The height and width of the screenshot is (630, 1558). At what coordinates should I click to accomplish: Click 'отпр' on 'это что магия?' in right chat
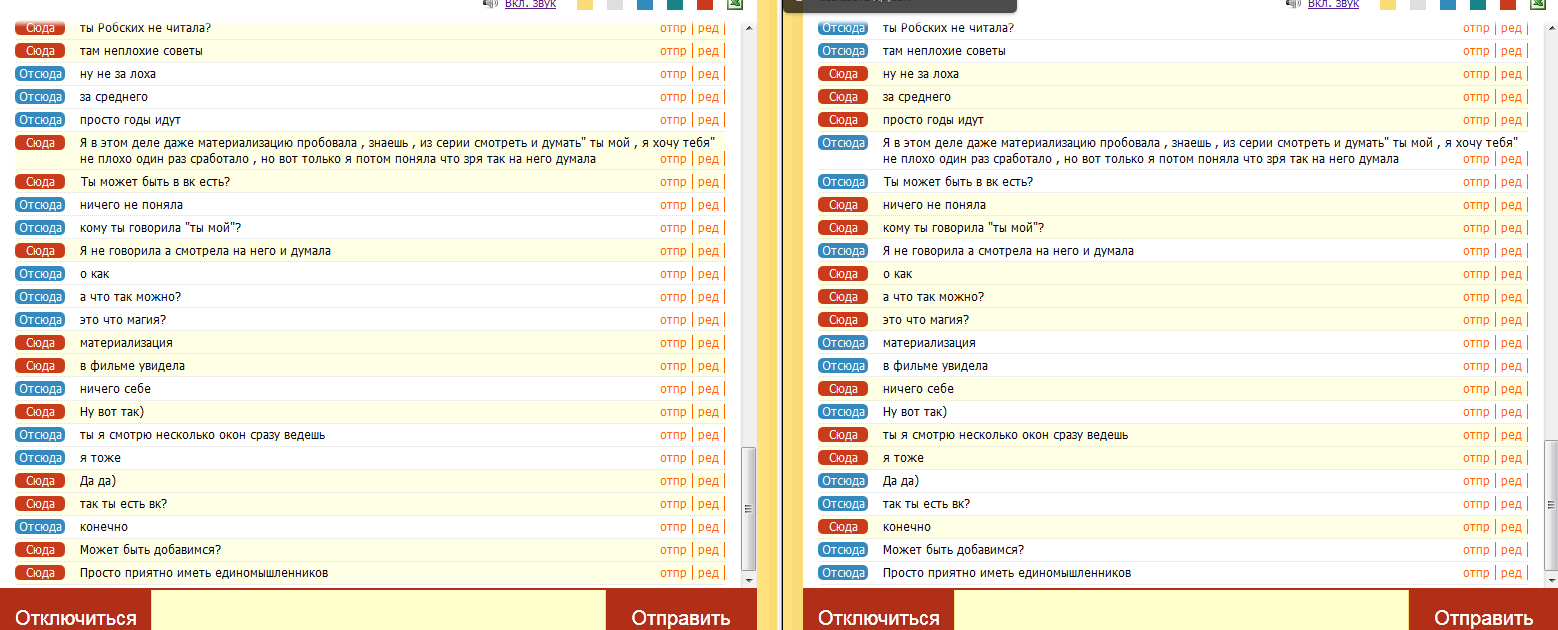(1476, 320)
